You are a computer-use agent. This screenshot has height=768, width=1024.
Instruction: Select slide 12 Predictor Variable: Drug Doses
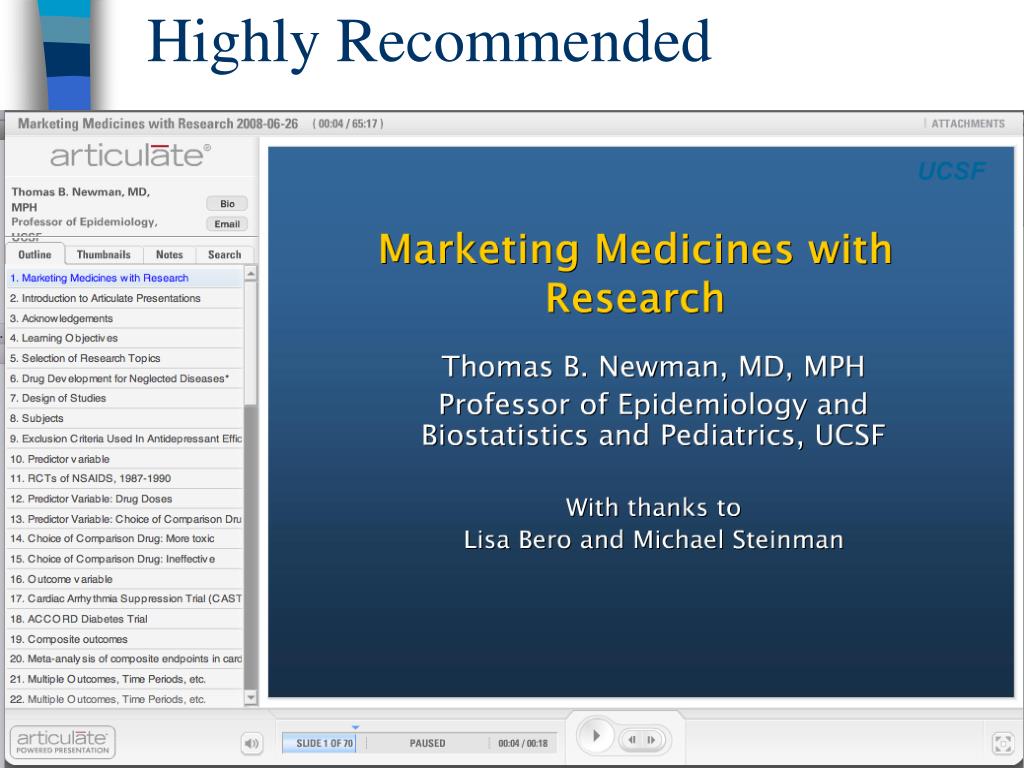point(125,499)
